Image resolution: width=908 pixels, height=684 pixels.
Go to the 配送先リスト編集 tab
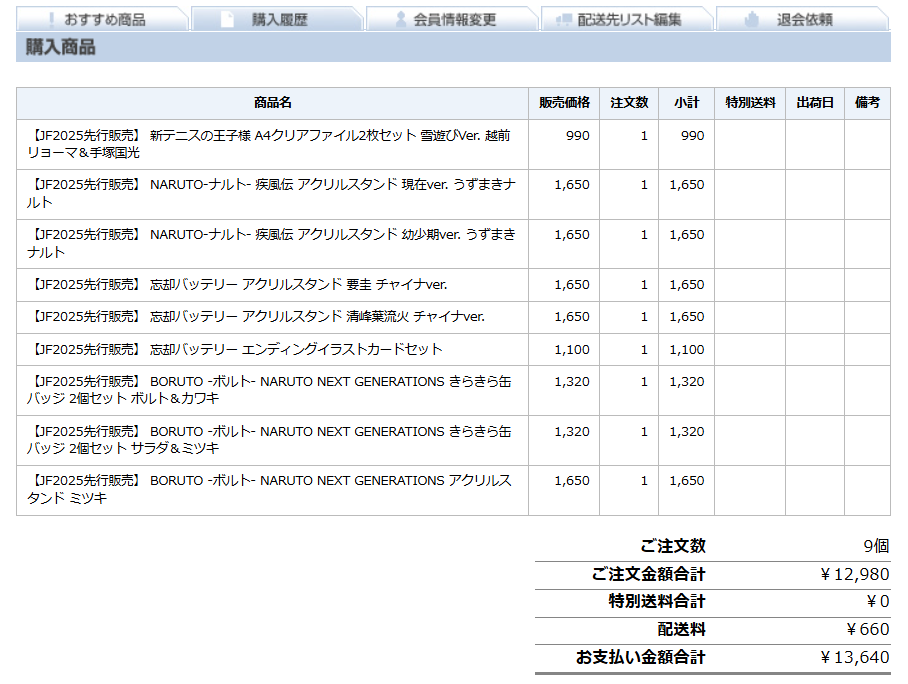(628, 19)
